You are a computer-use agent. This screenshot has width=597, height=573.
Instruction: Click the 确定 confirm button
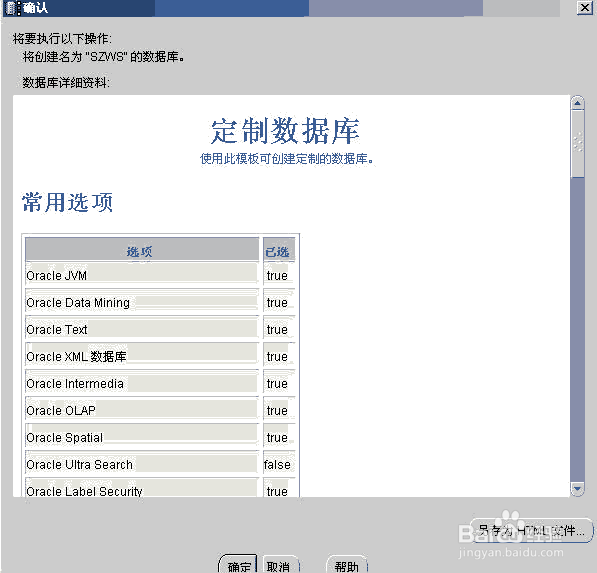(x=238, y=565)
